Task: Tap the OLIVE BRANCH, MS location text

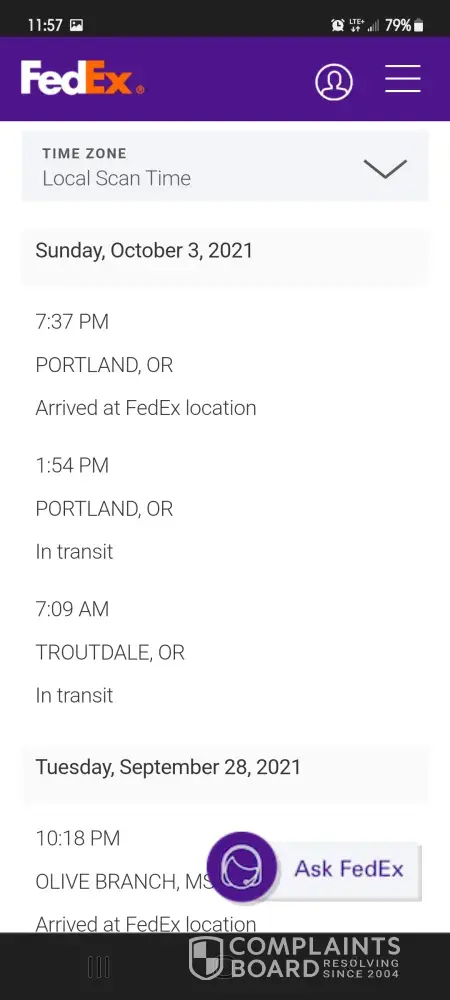Action: (x=124, y=882)
